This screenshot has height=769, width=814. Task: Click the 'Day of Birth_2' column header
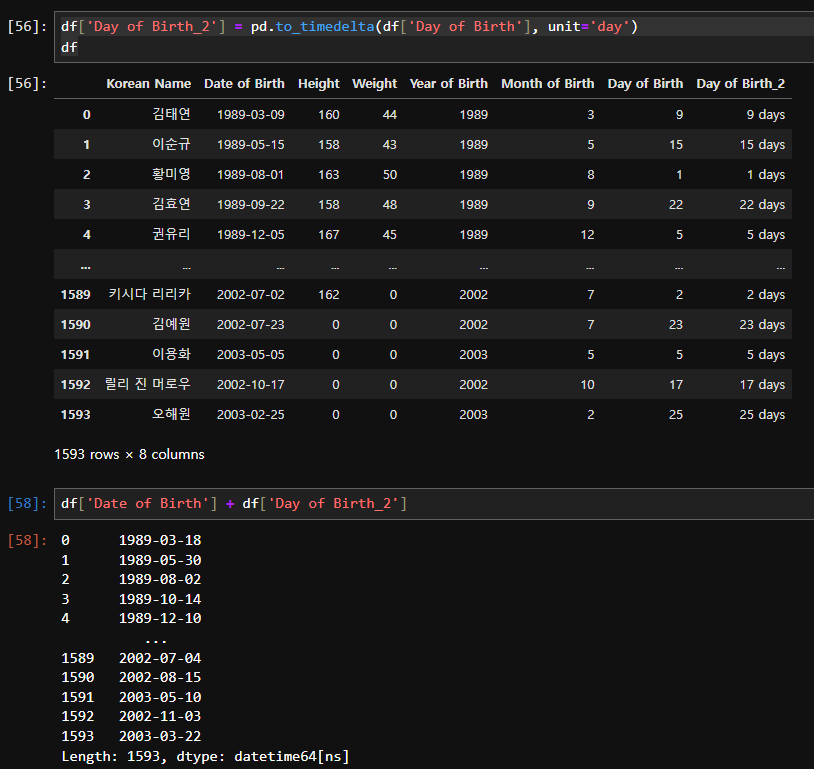click(740, 84)
